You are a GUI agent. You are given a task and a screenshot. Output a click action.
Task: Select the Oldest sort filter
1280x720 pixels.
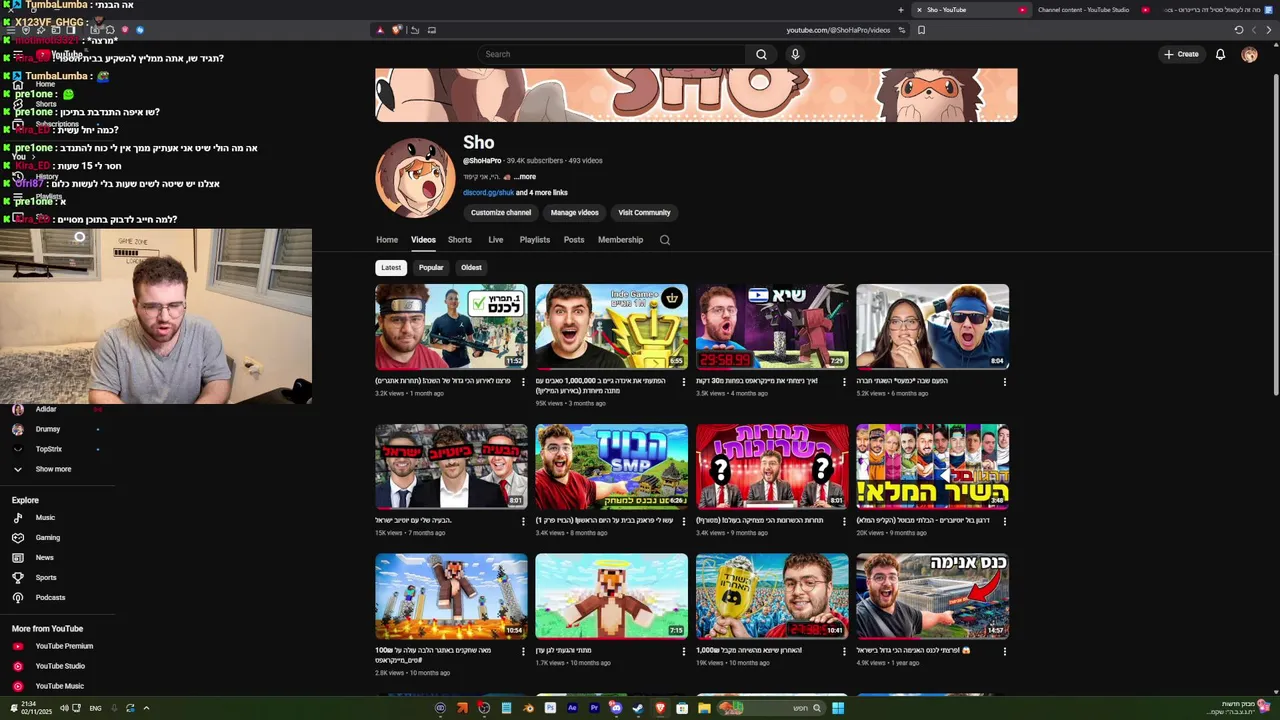pyautogui.click(x=471, y=268)
